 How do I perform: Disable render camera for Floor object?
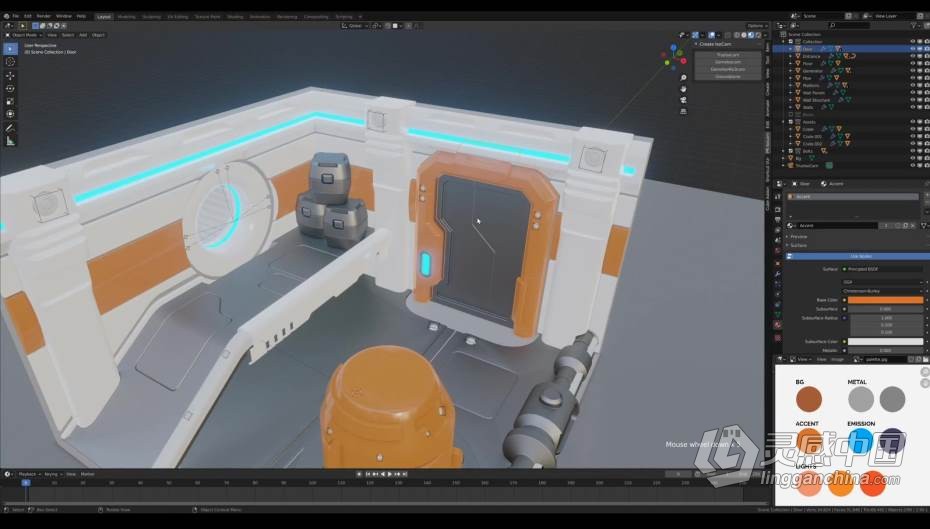(926, 63)
